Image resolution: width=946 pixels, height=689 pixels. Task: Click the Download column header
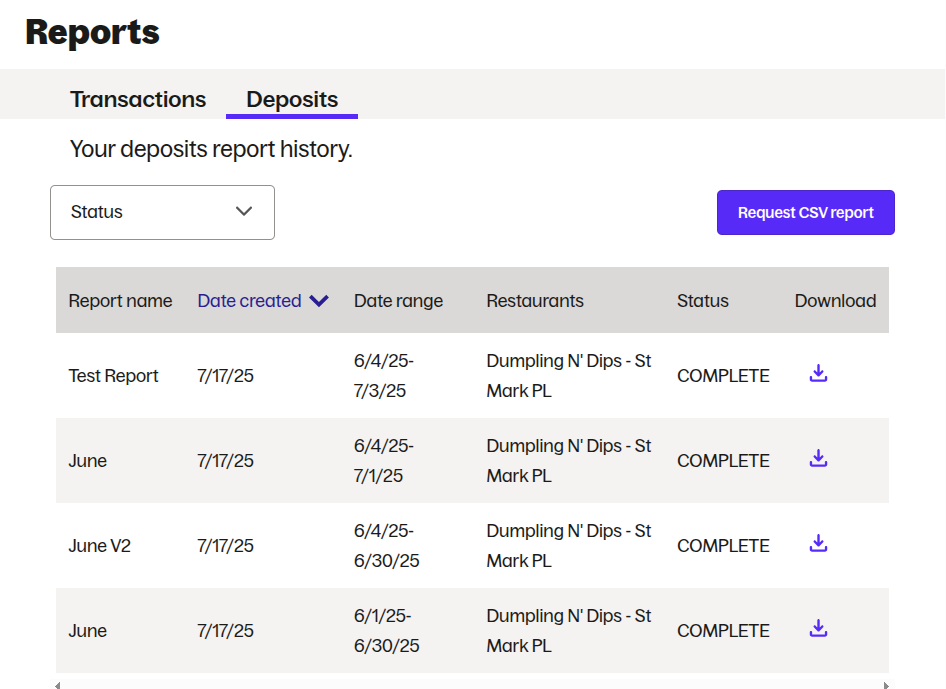click(836, 300)
